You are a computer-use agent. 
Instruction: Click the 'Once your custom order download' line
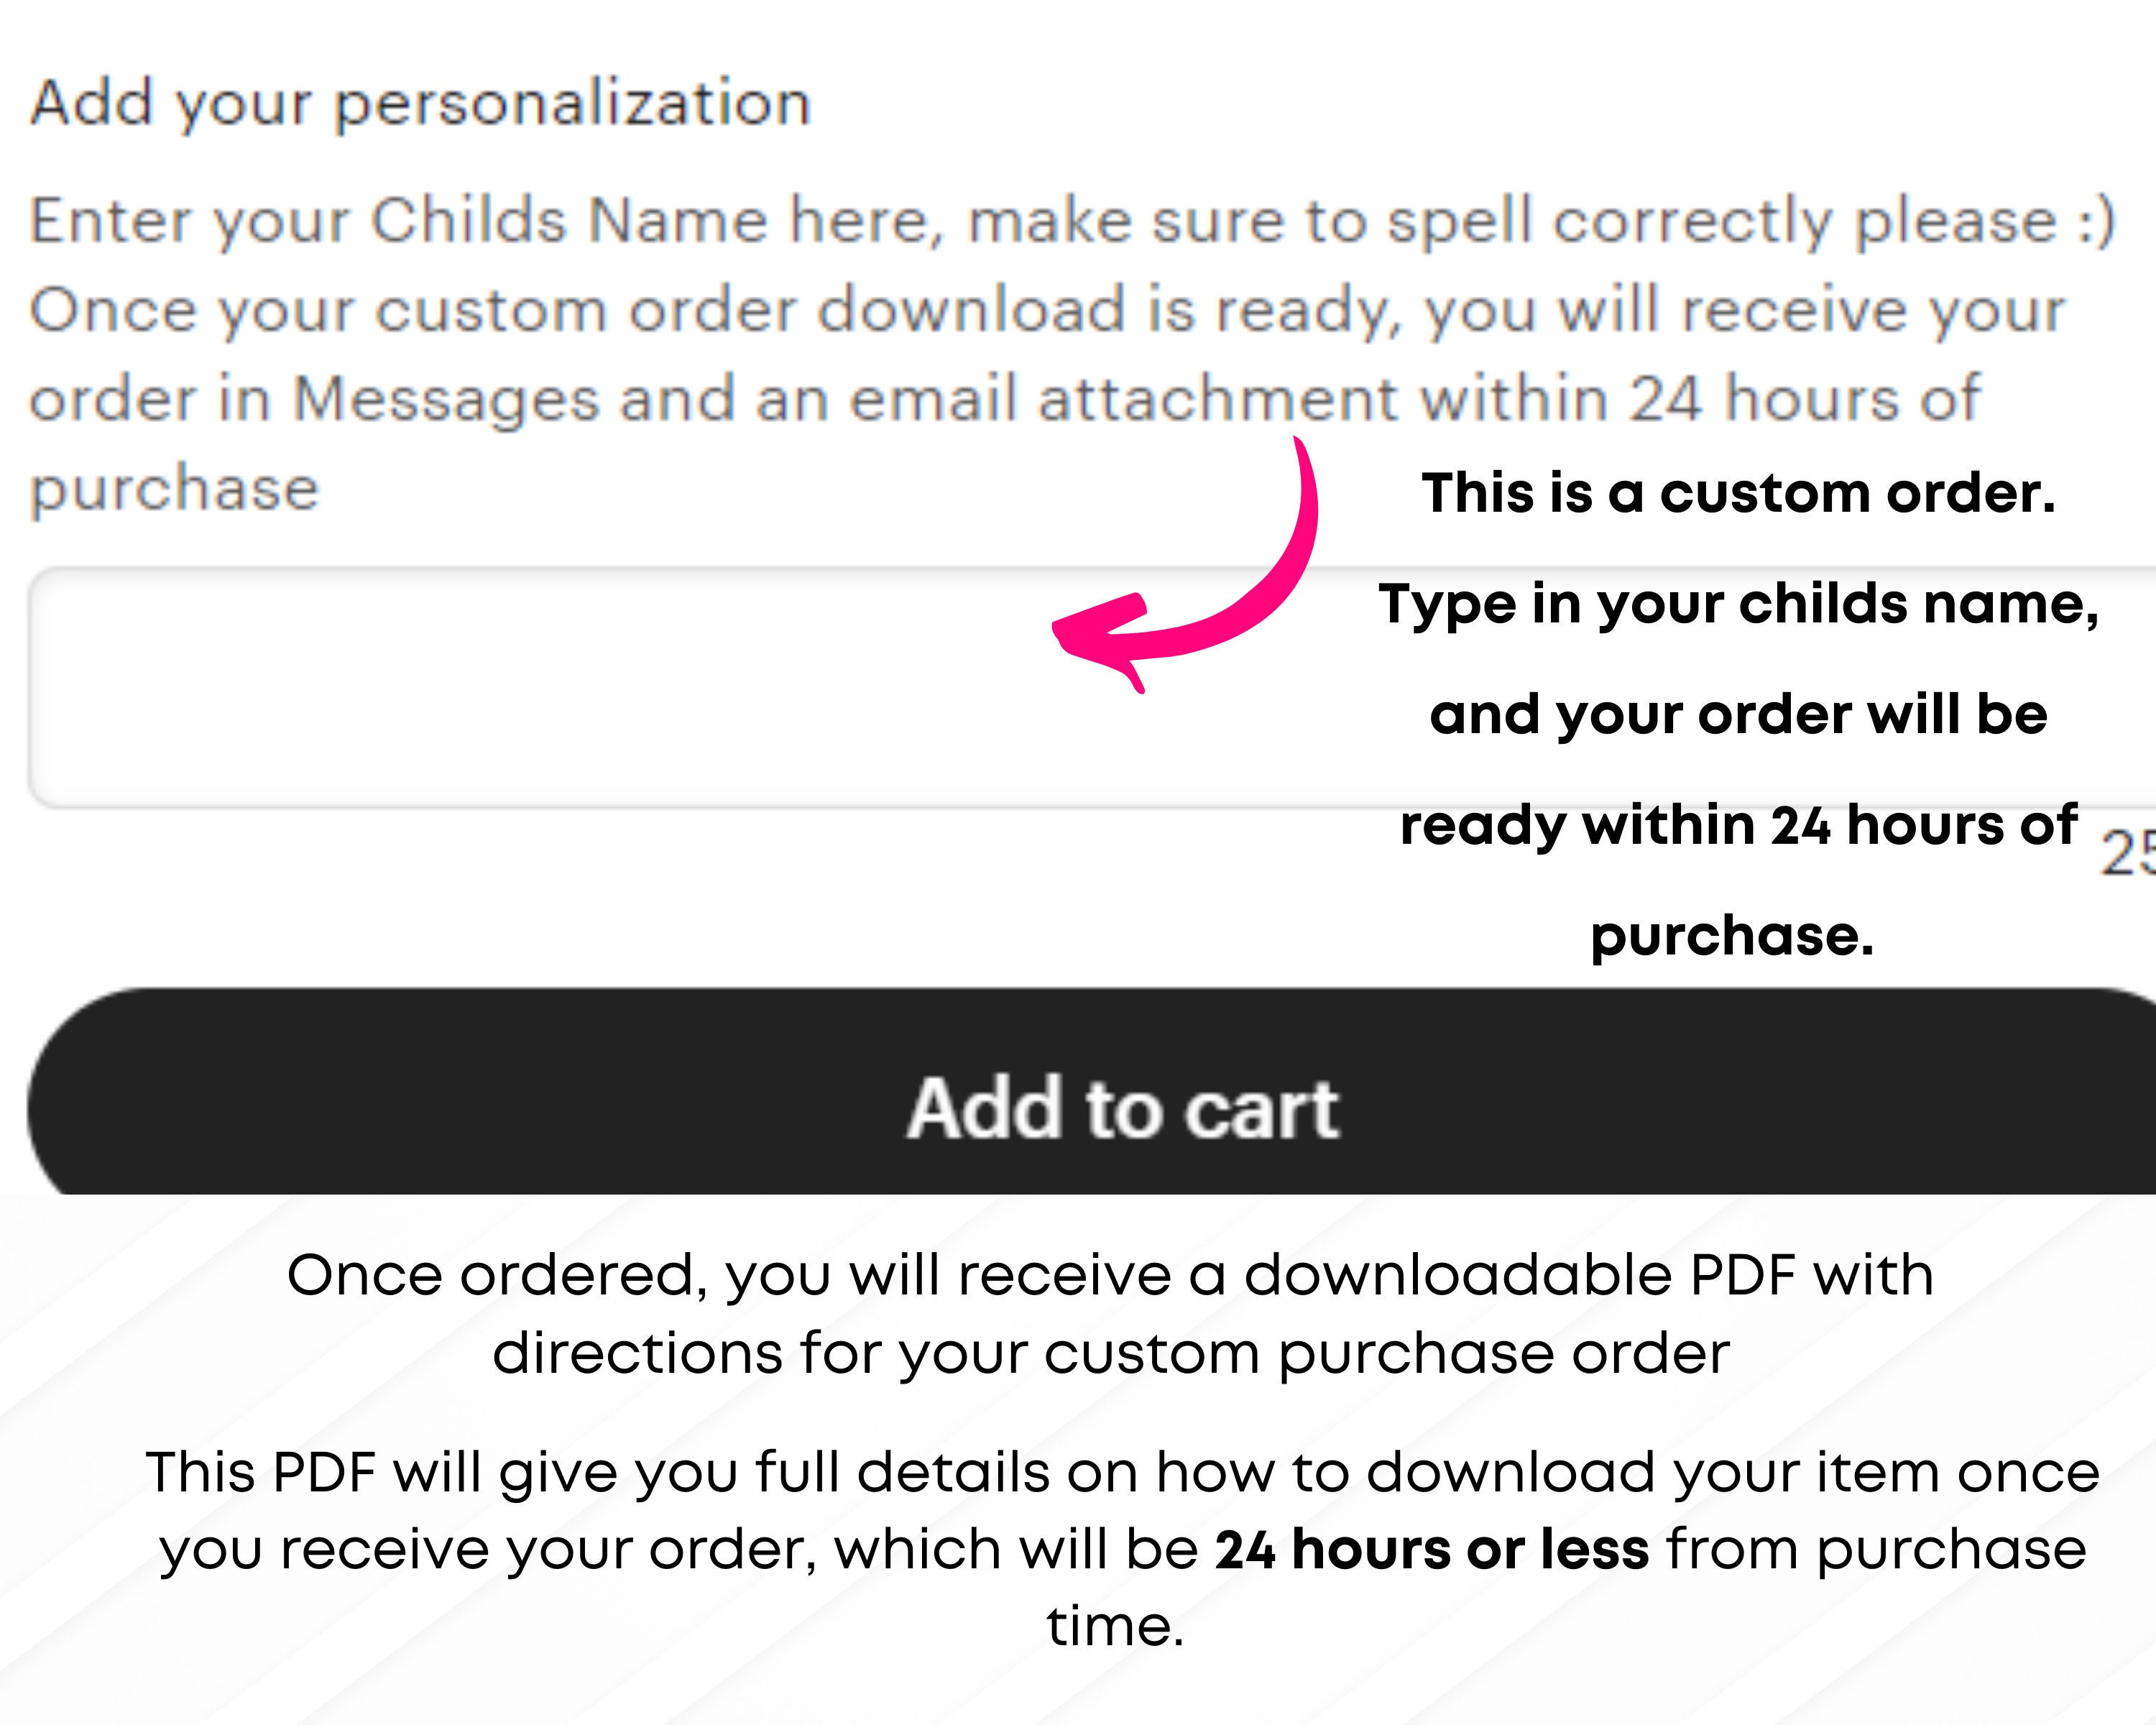pos(1047,310)
